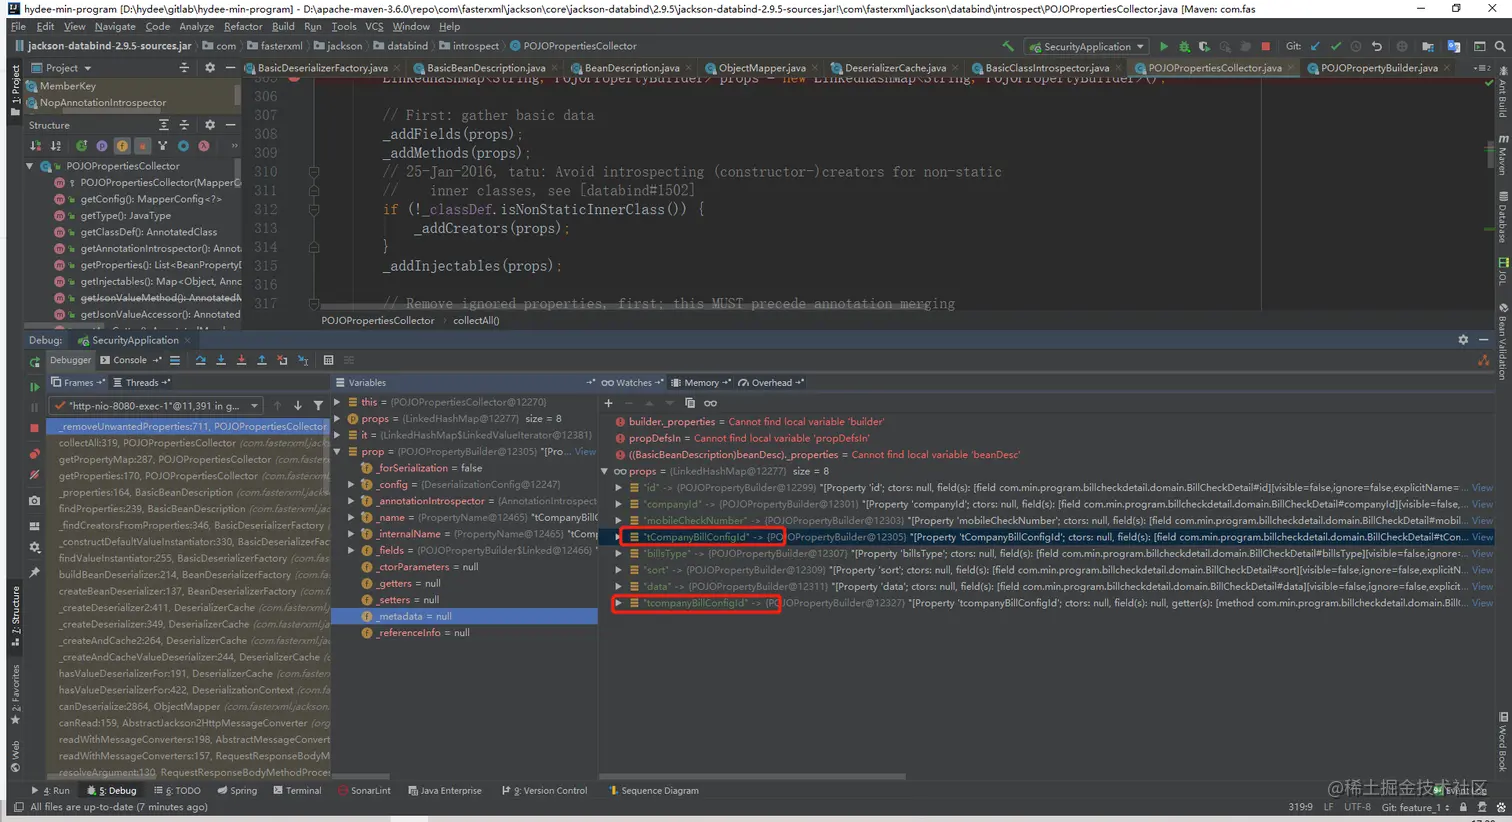Viewport: 1512px width, 822px height.
Task: Click Run to Cursor icon
Action: [x=303, y=360]
